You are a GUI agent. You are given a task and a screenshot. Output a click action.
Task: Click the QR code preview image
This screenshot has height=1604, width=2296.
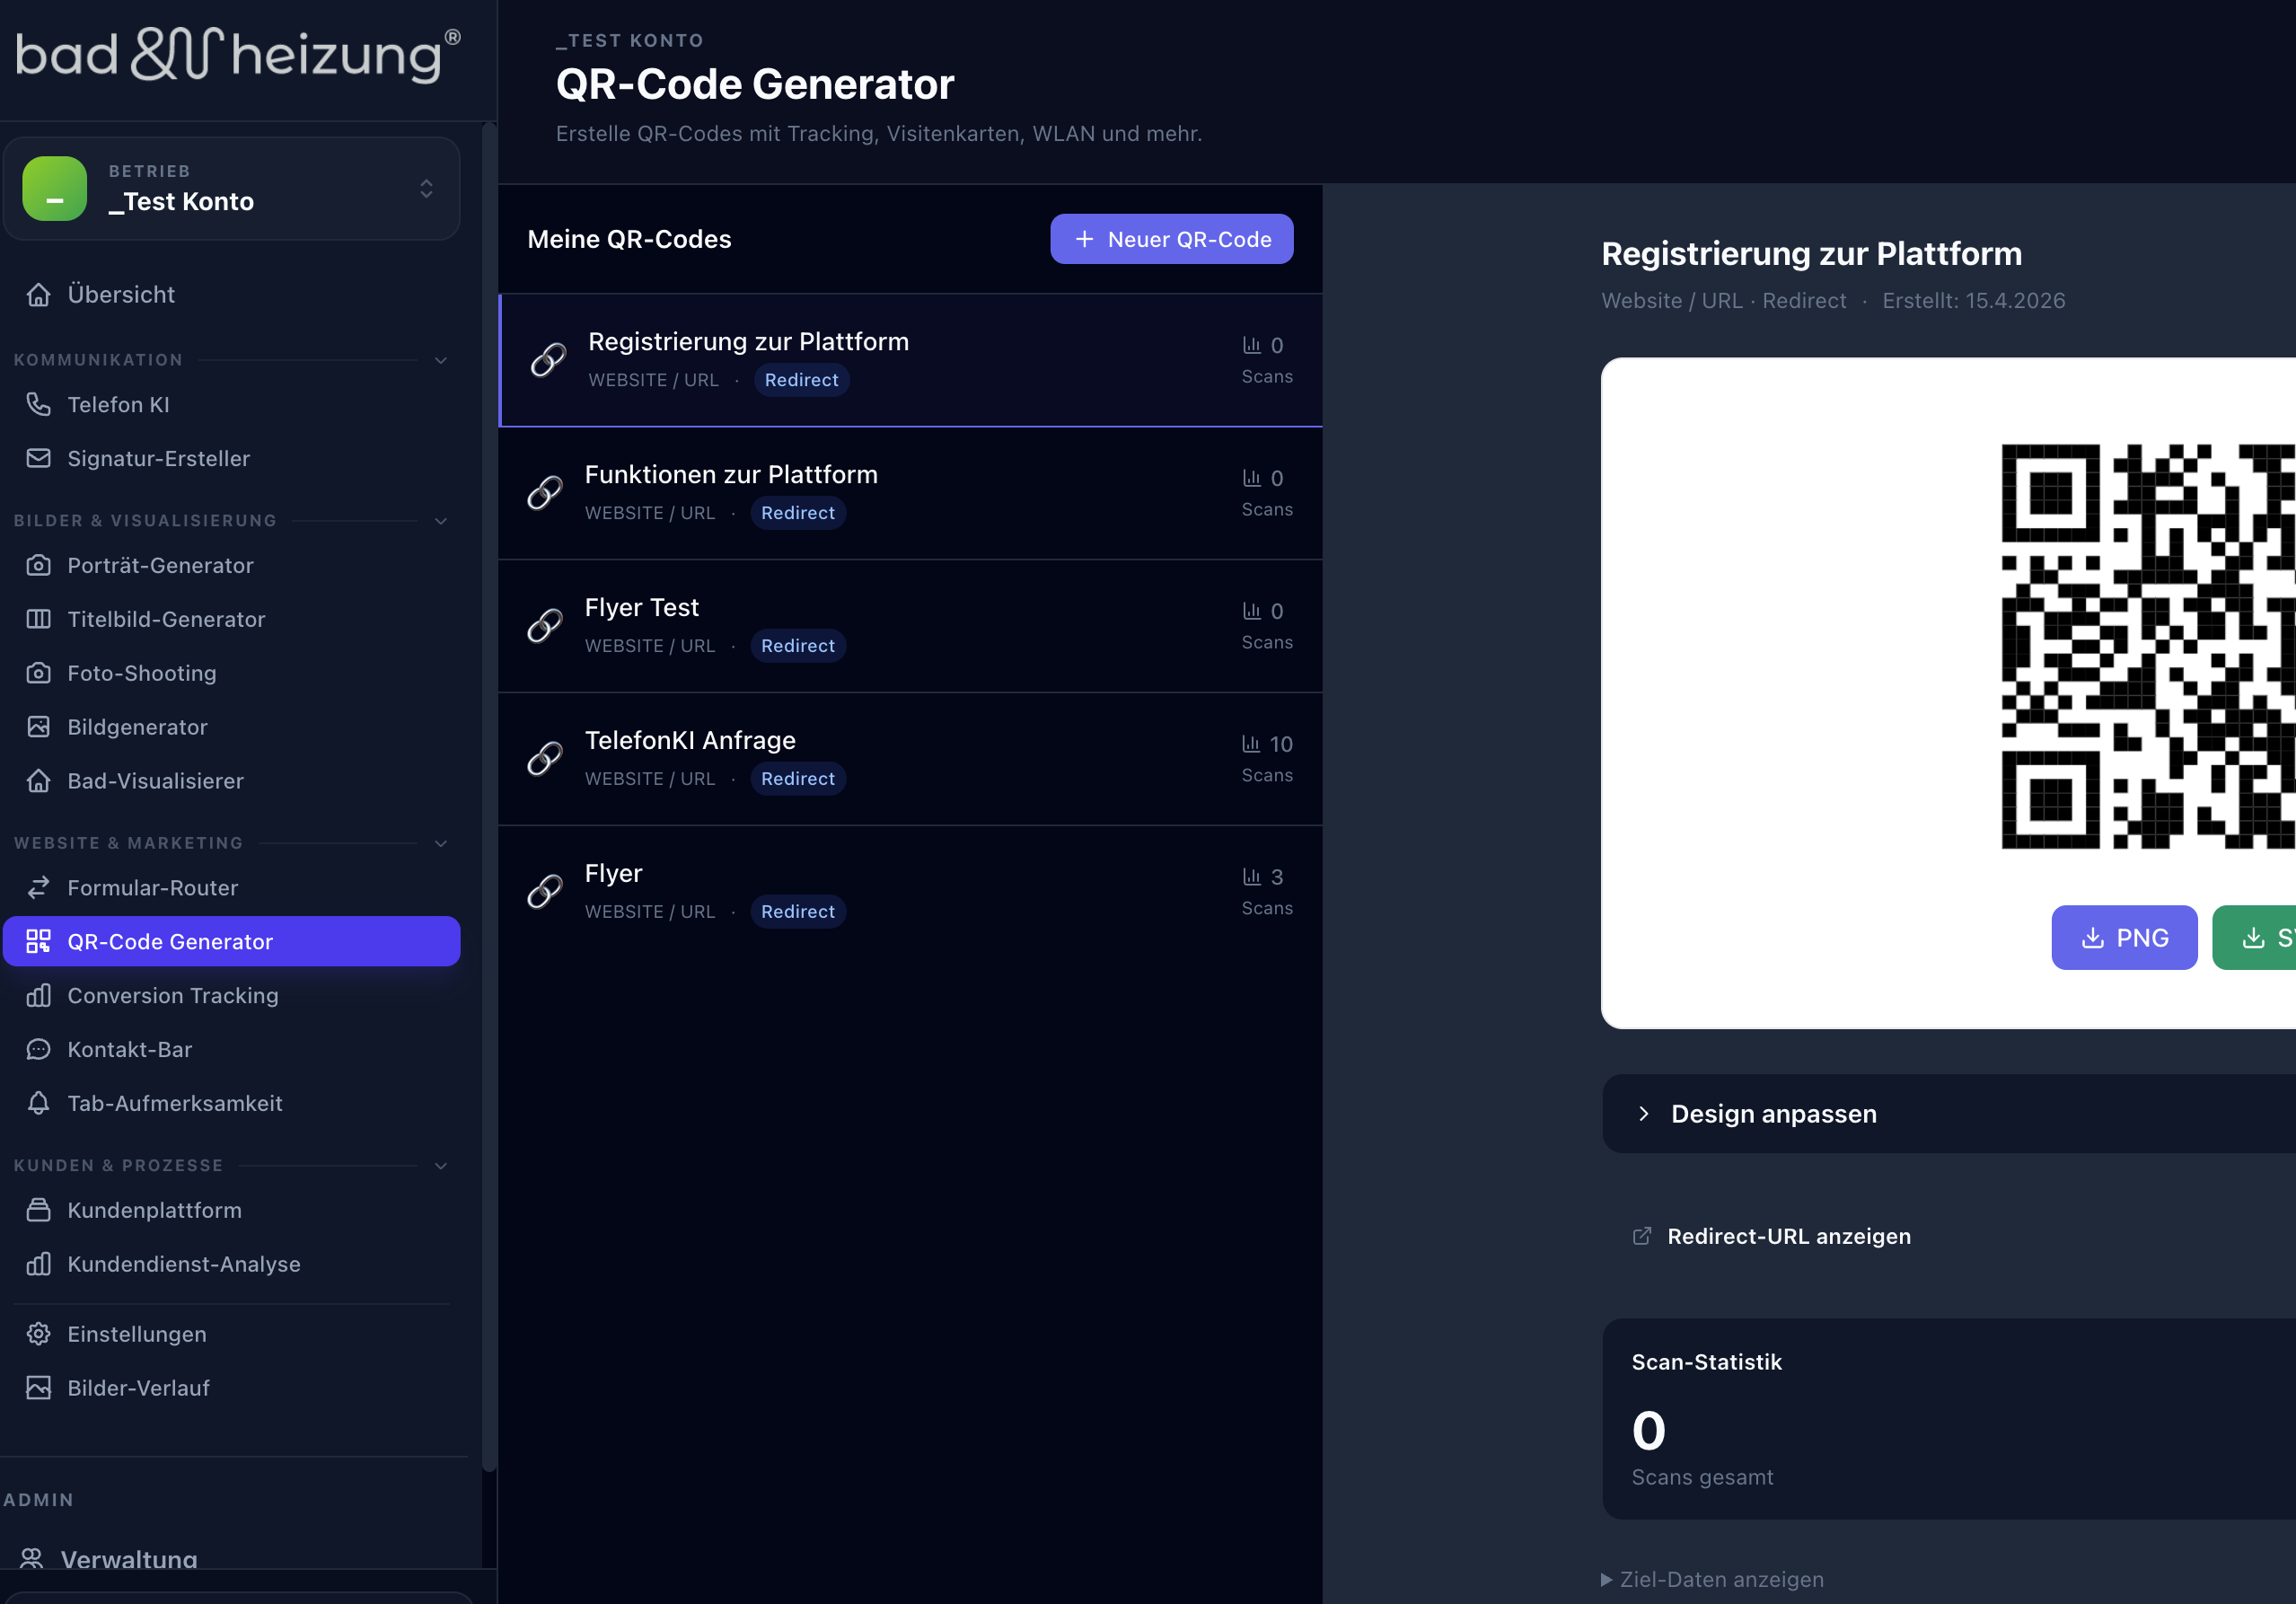pyautogui.click(x=2148, y=647)
